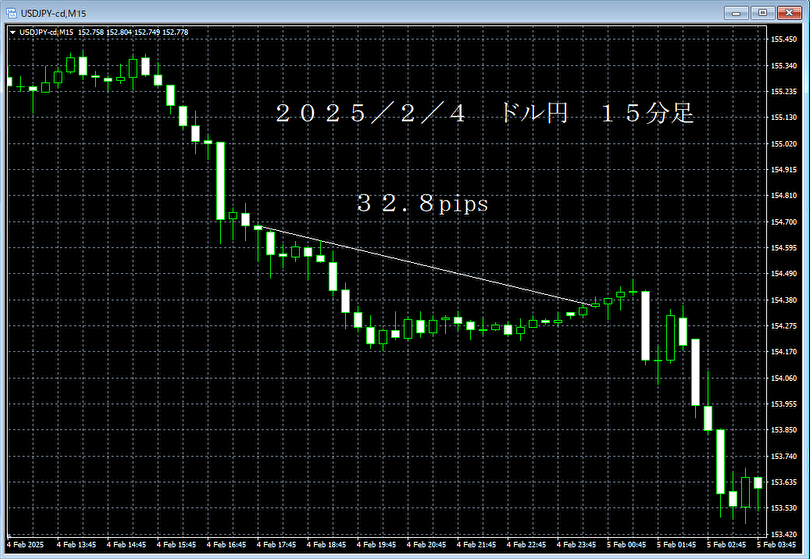Click price scale value 155.450
810x559 pixels.
click(x=784, y=39)
